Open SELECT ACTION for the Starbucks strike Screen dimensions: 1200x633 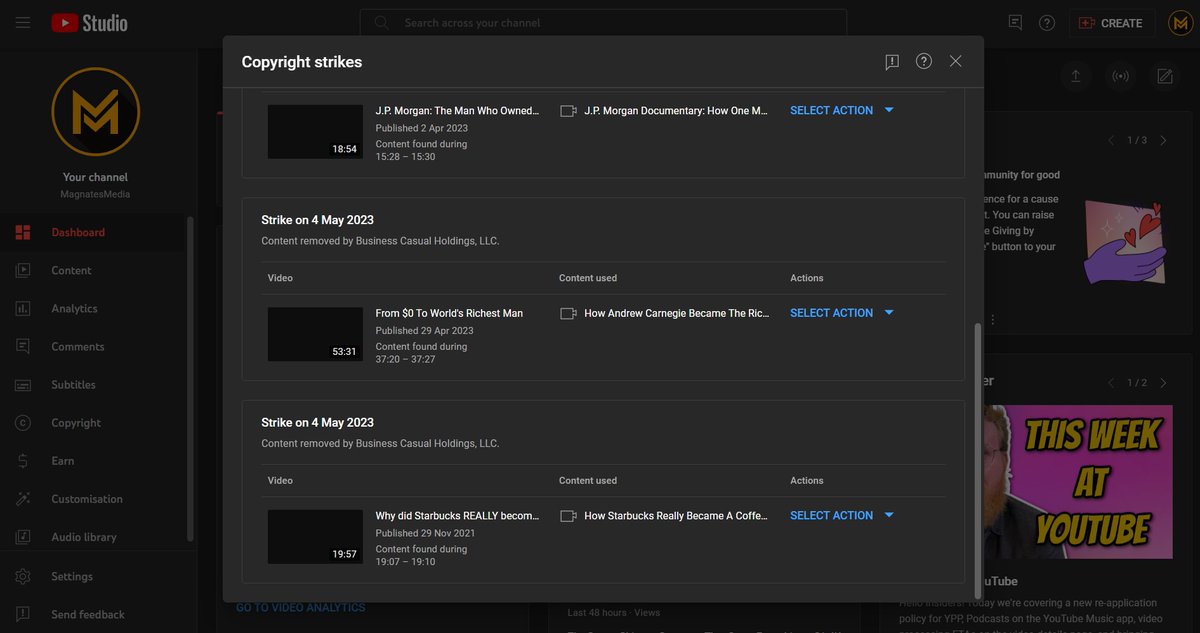830,514
